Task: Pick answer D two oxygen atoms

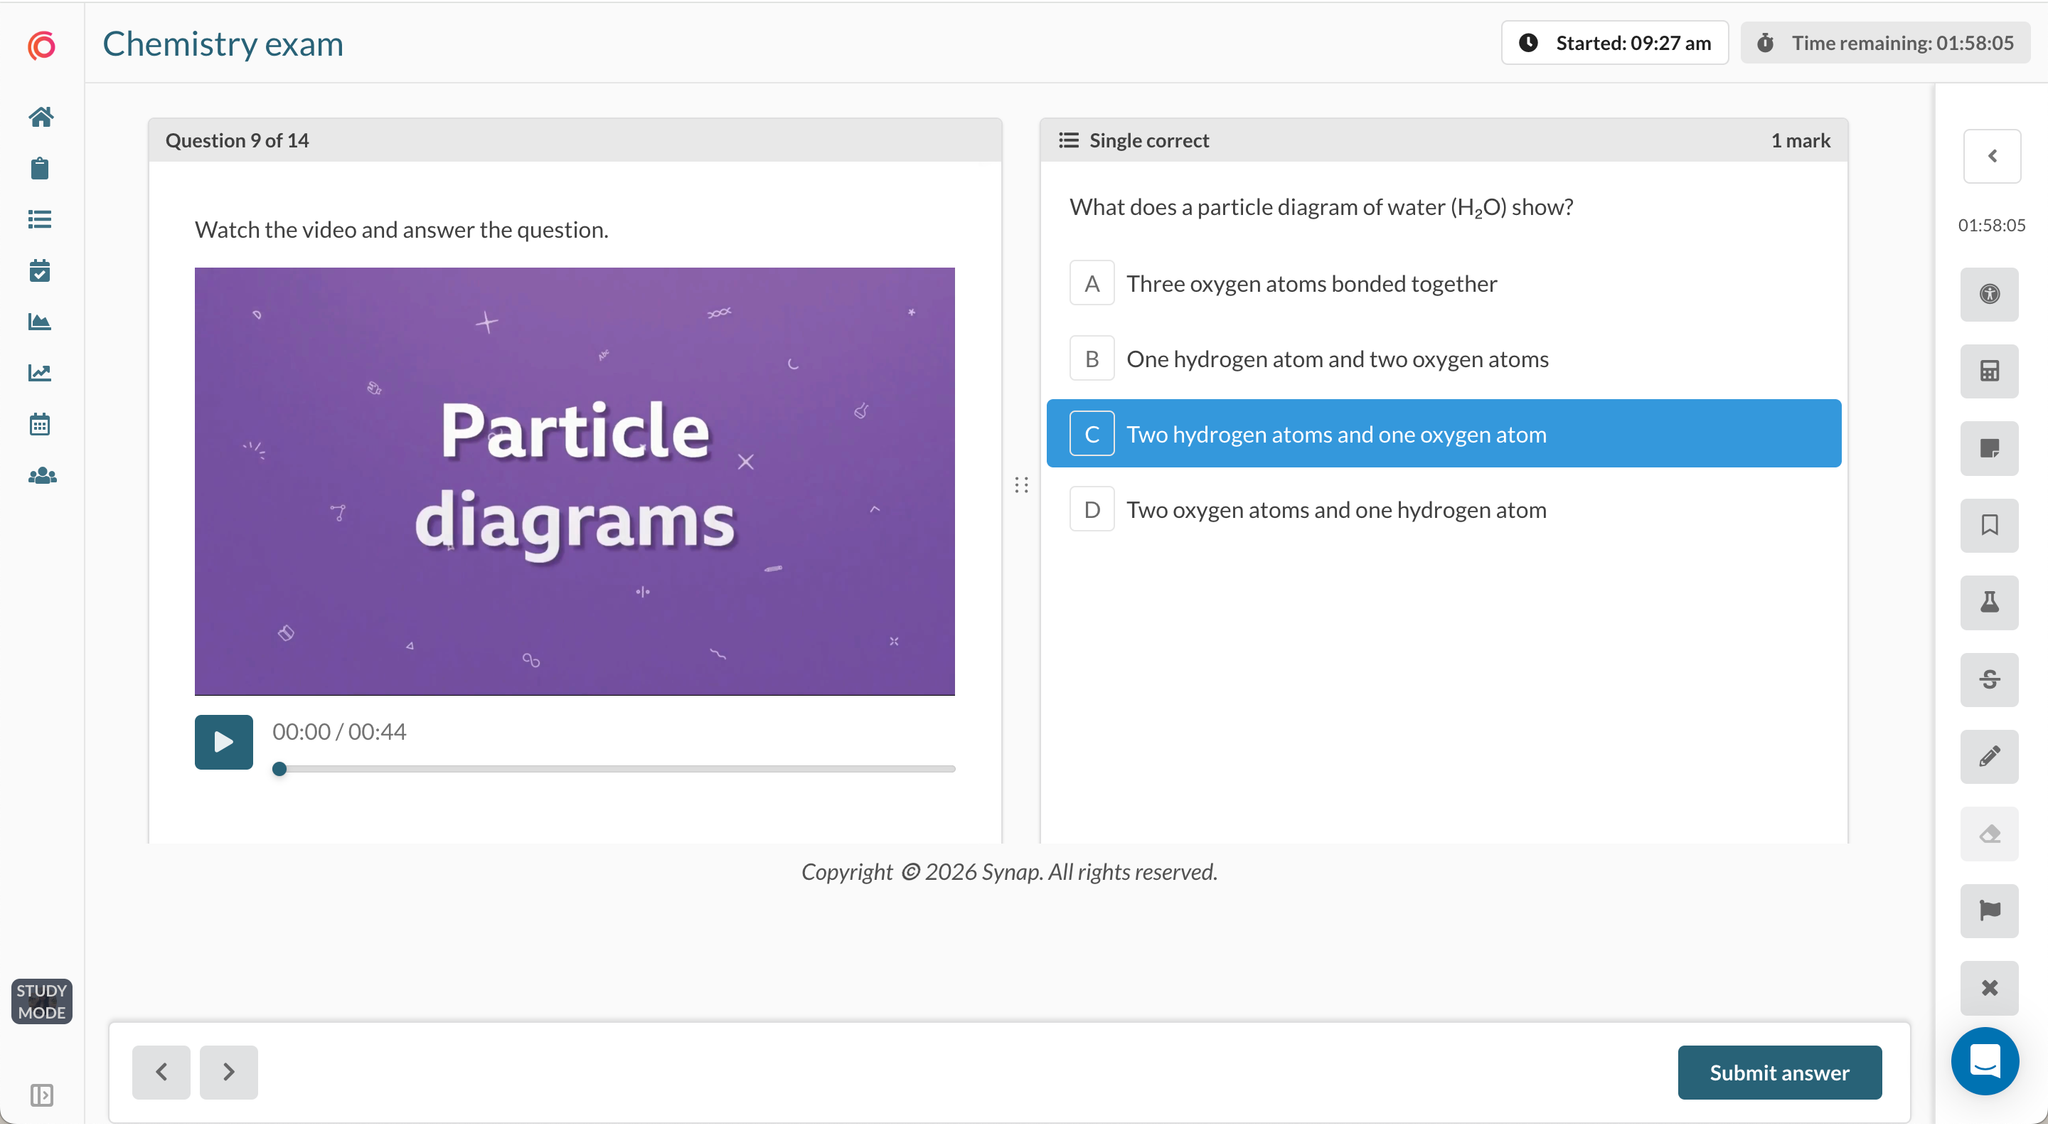Action: [1443, 509]
